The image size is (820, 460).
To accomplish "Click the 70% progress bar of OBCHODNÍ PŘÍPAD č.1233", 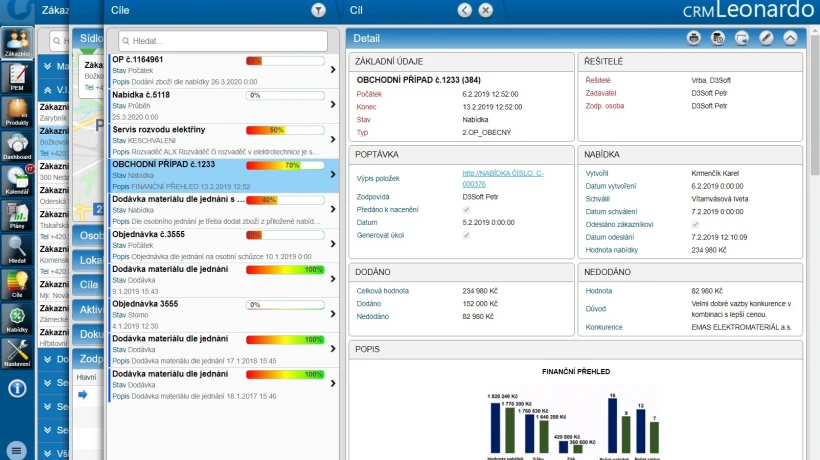I will tap(285, 165).
